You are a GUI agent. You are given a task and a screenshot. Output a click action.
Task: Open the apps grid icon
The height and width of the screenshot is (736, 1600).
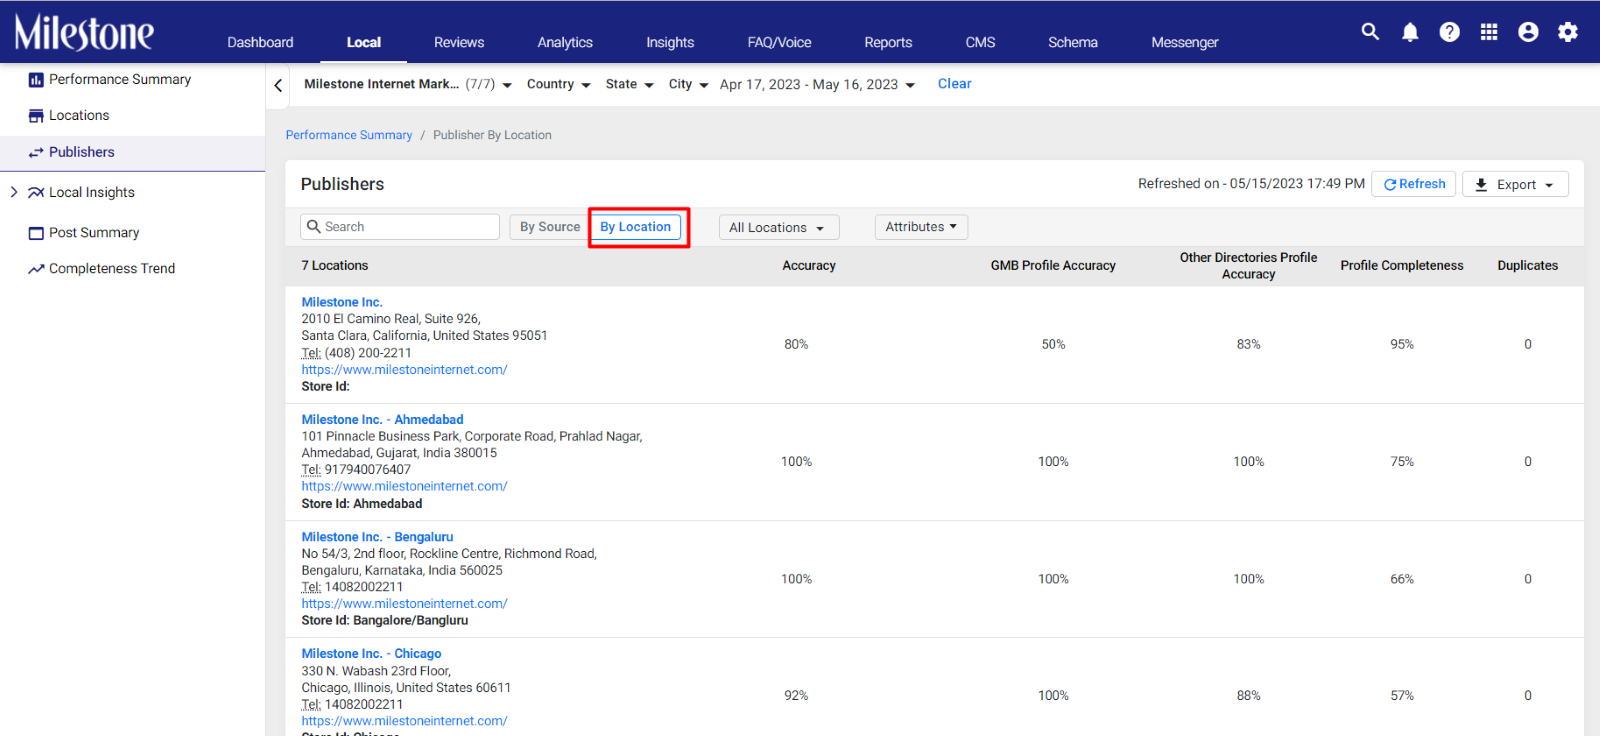point(1489,32)
